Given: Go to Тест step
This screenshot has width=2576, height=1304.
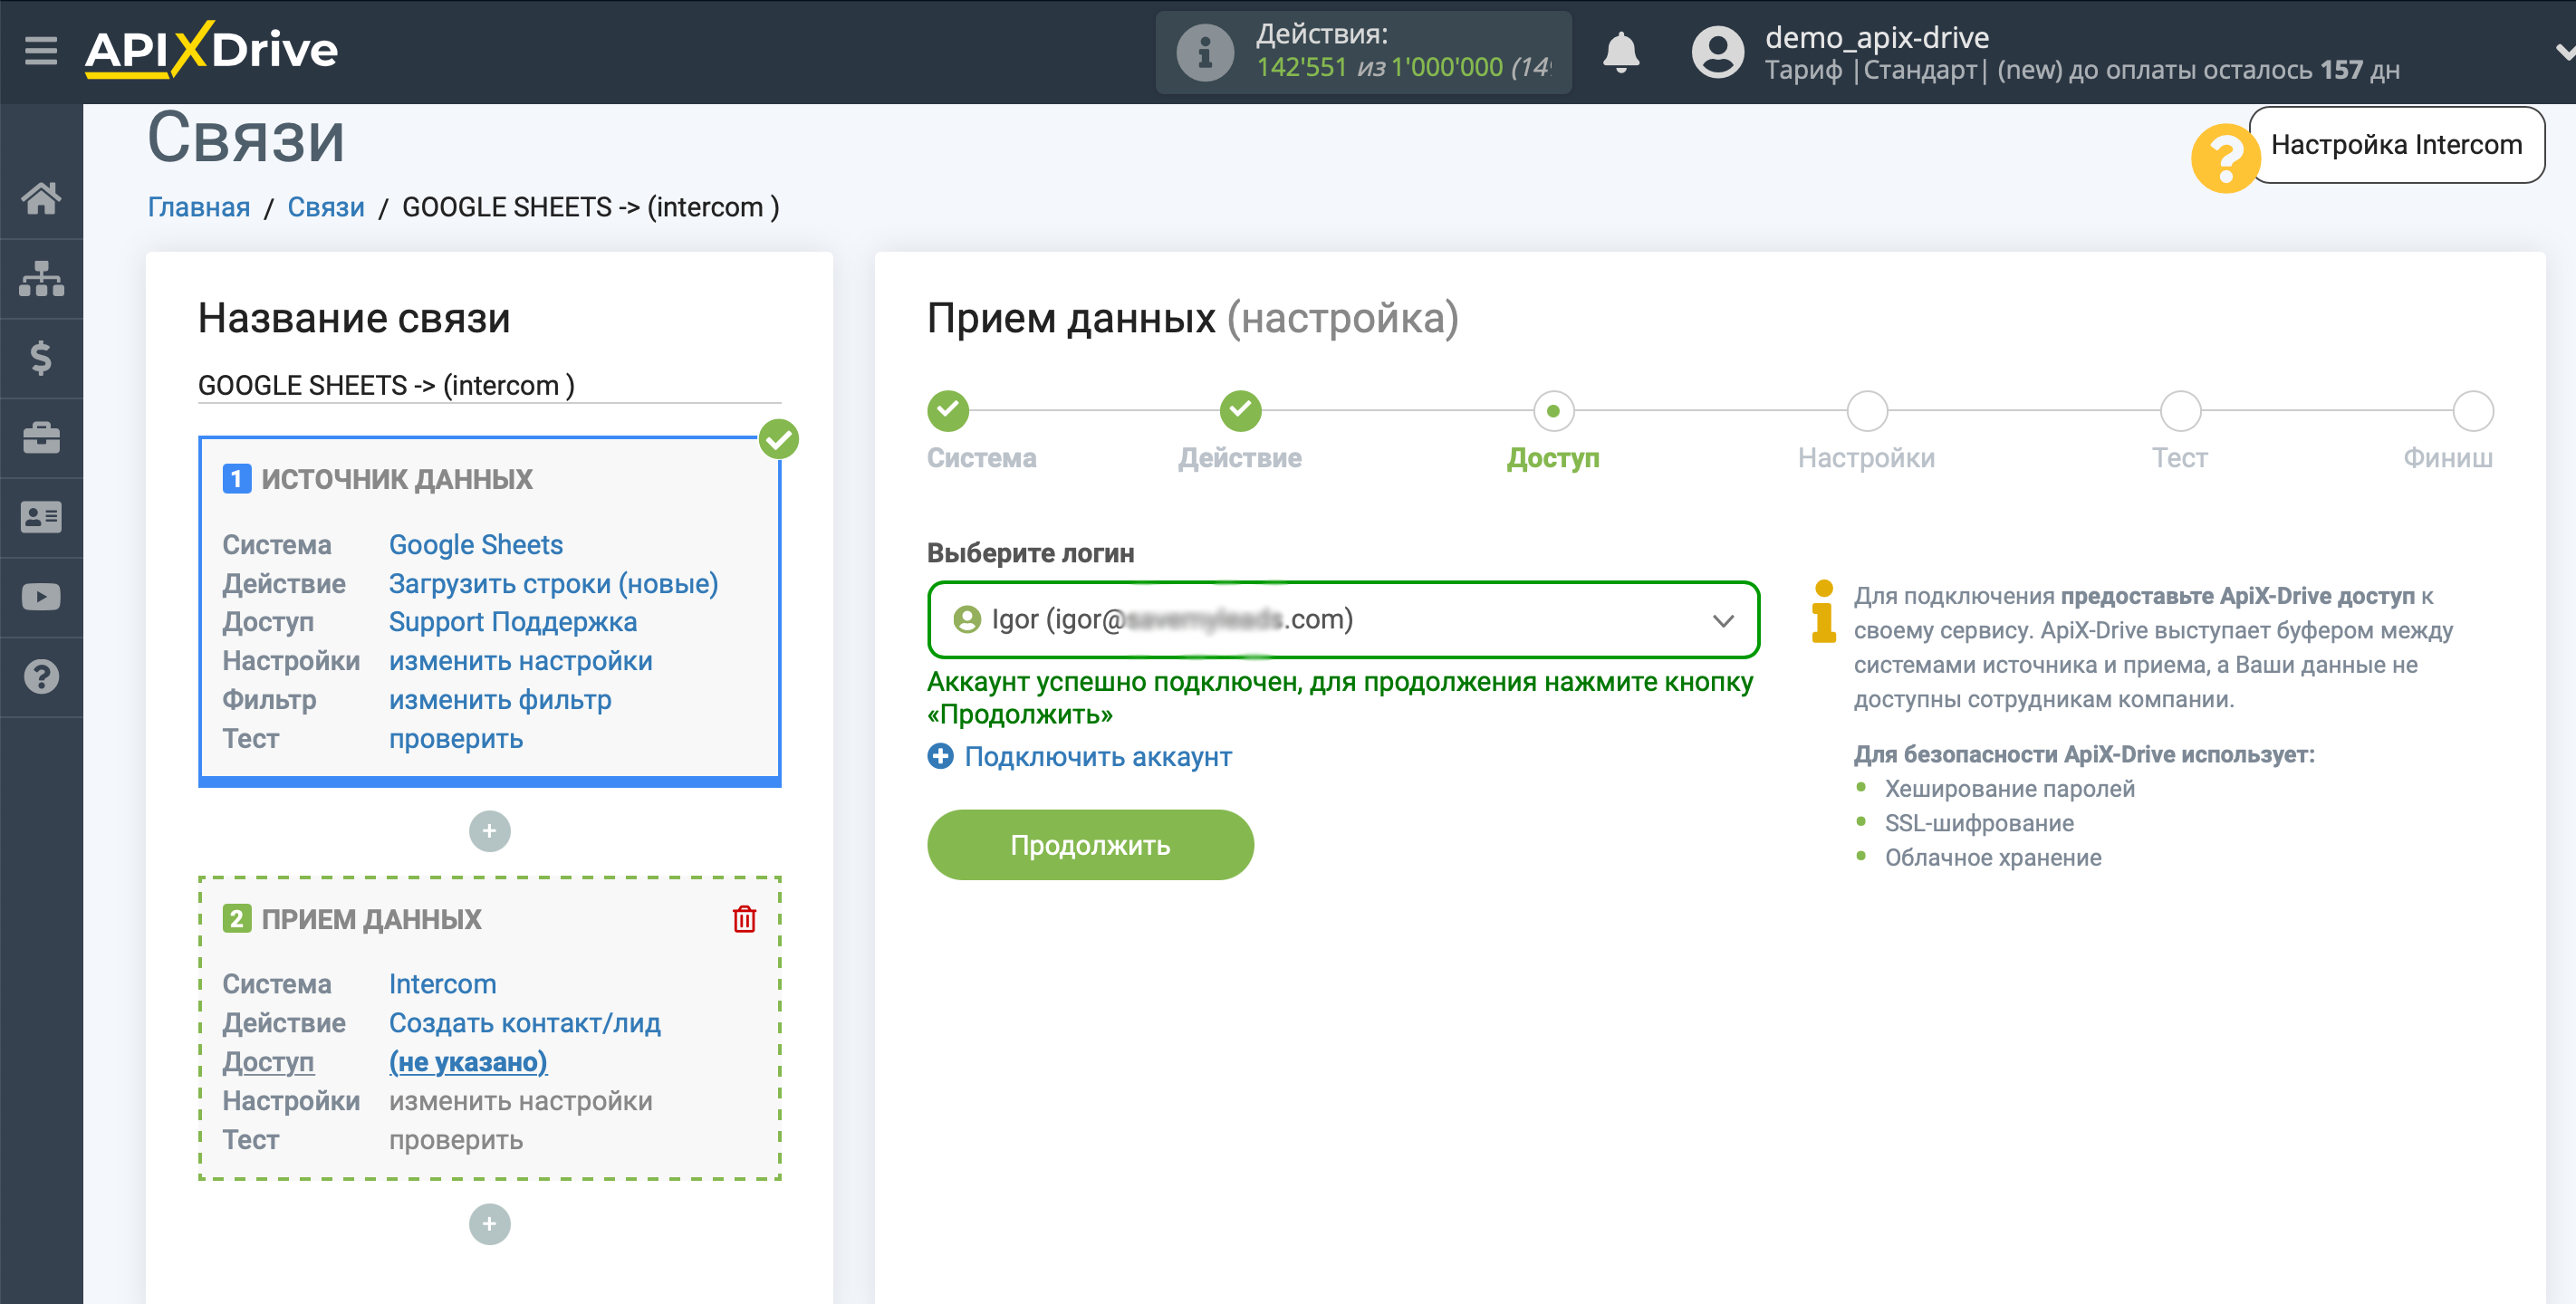Looking at the screenshot, I should (x=2180, y=410).
